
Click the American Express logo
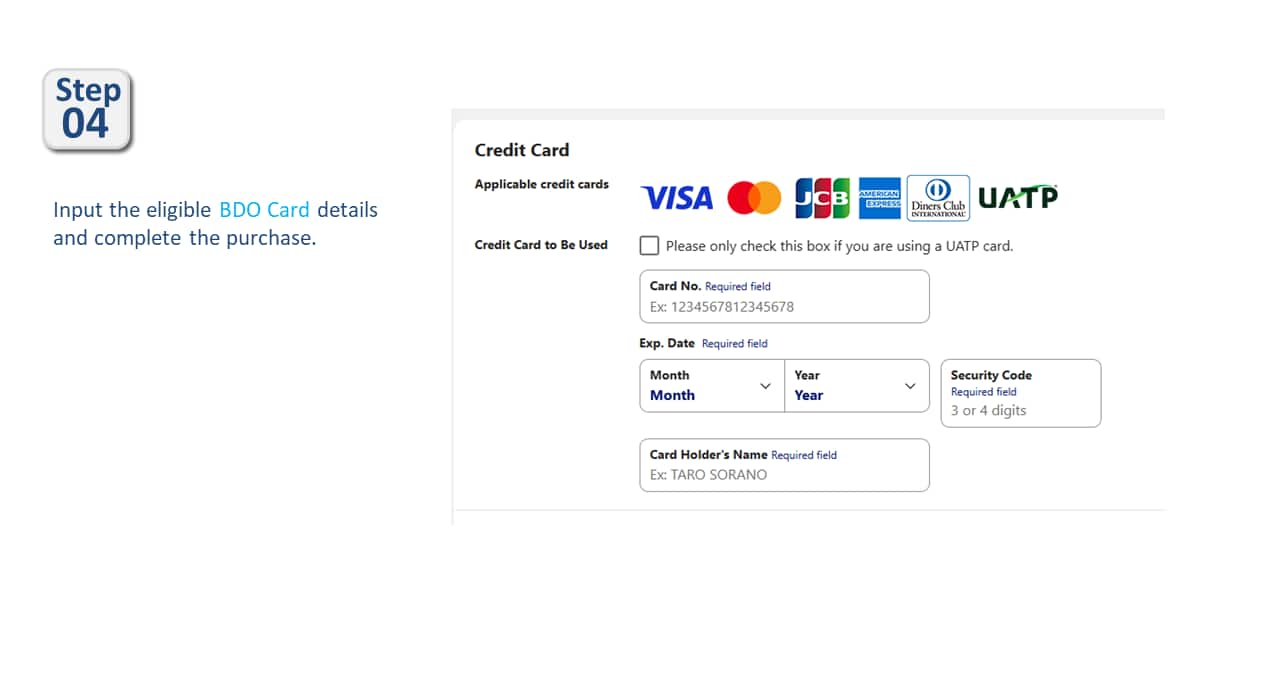point(880,198)
